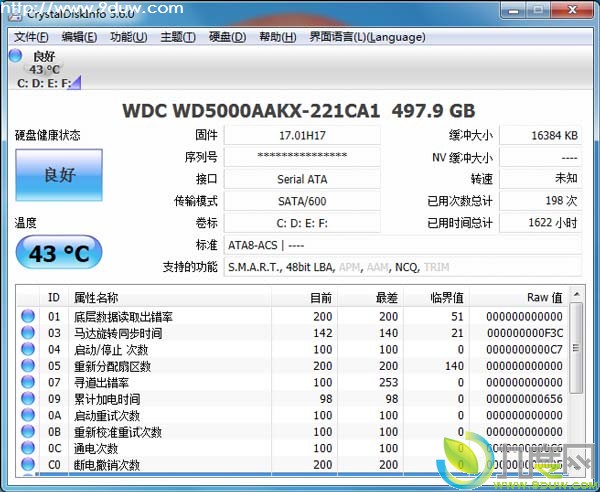Click raw value 000000000F3C
Viewport: 600px width, 492px height.
pos(525,333)
